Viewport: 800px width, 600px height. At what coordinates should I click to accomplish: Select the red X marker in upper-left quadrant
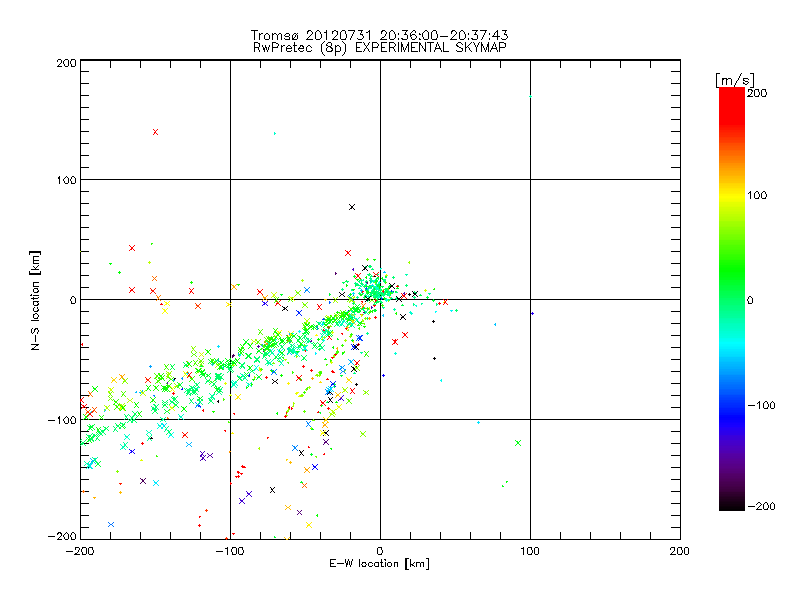point(155,132)
